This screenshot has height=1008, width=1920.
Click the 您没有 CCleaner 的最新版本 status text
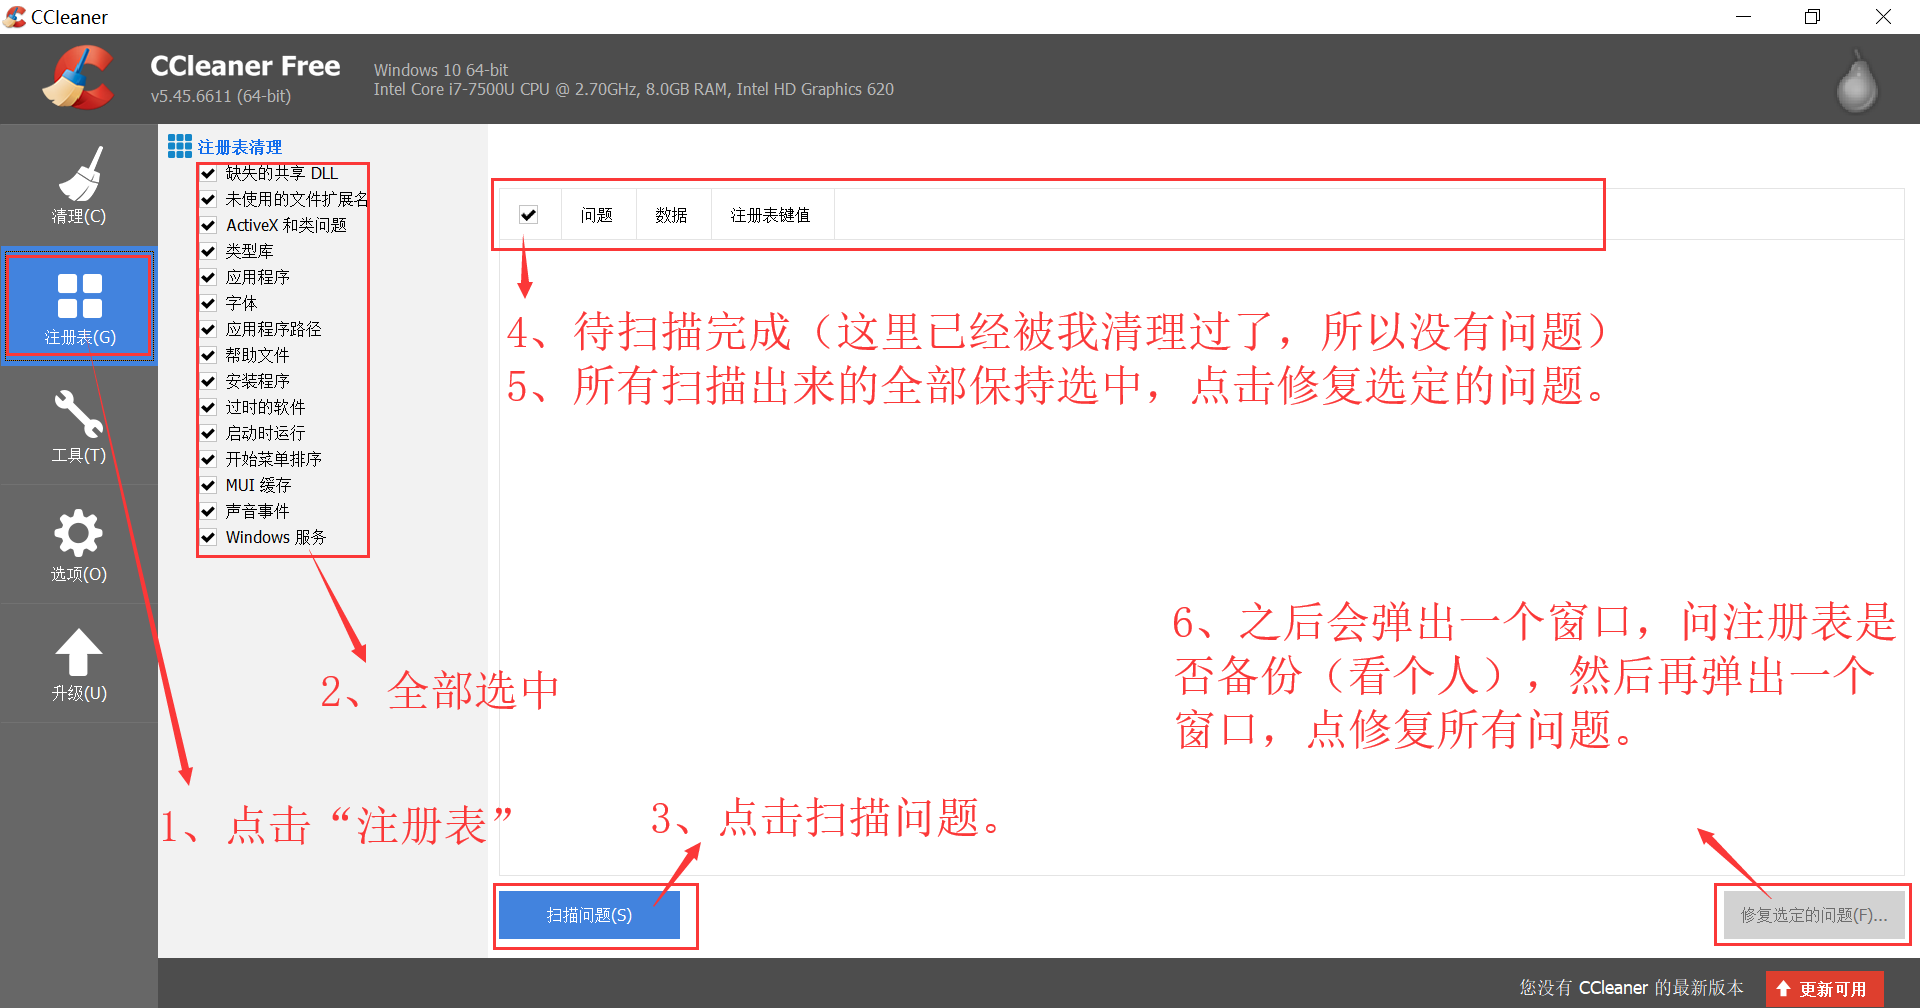pyautogui.click(x=1632, y=988)
